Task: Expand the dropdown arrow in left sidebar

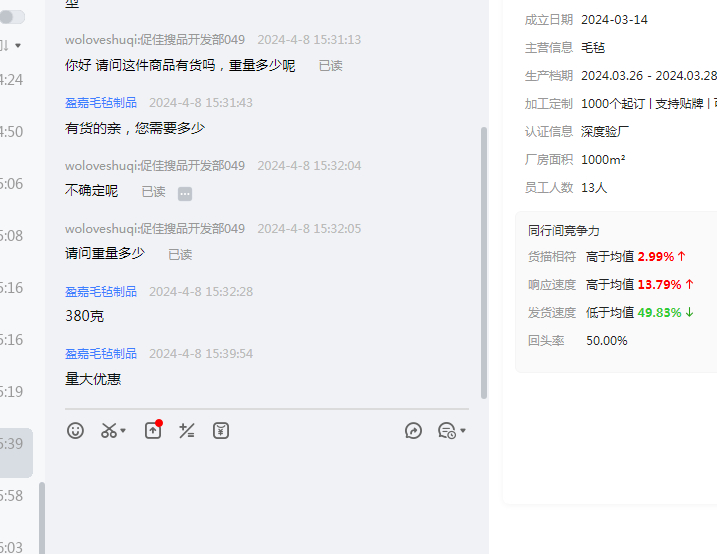Action: pyautogui.click(x=18, y=45)
